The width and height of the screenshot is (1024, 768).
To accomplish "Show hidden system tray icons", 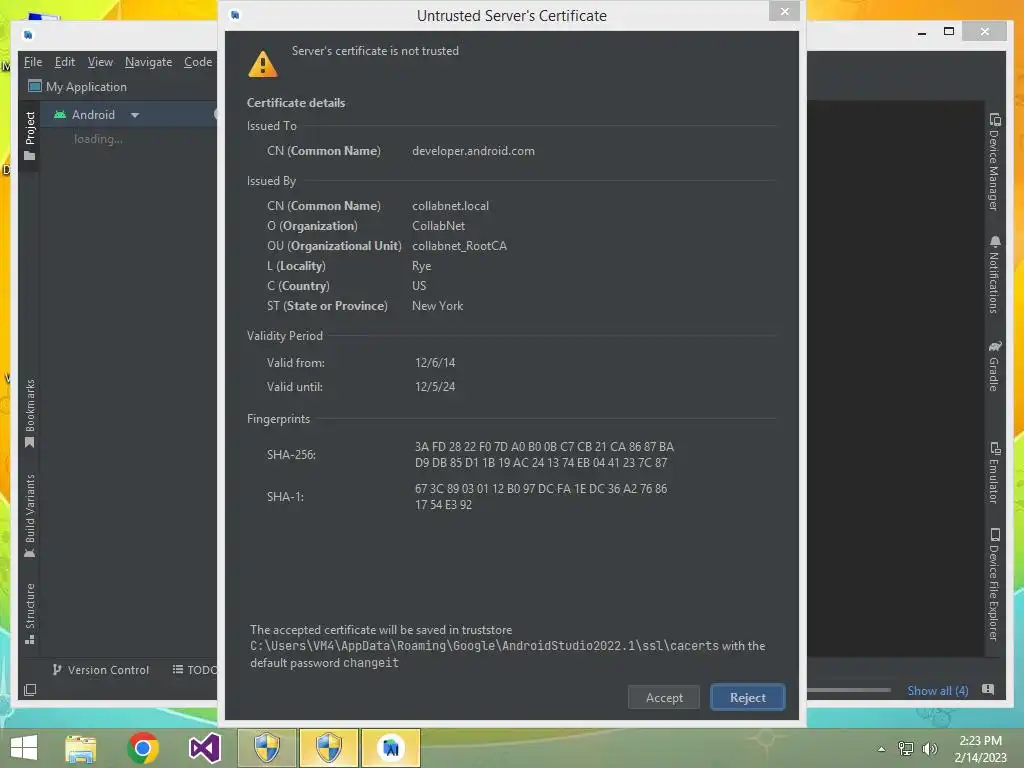I will pyautogui.click(x=882, y=749).
